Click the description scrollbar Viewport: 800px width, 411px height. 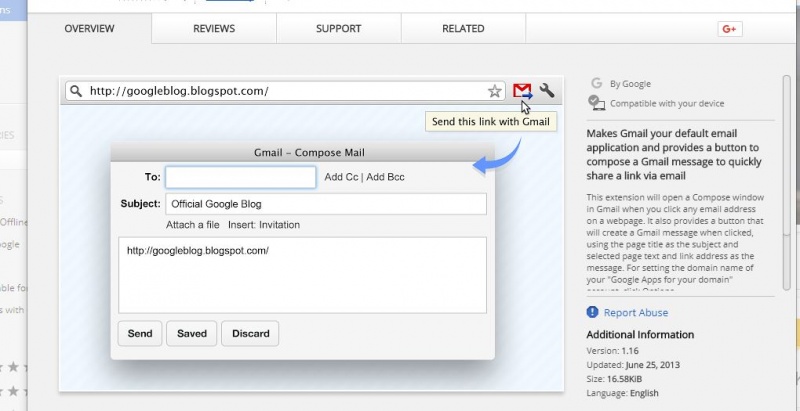tap(787, 183)
